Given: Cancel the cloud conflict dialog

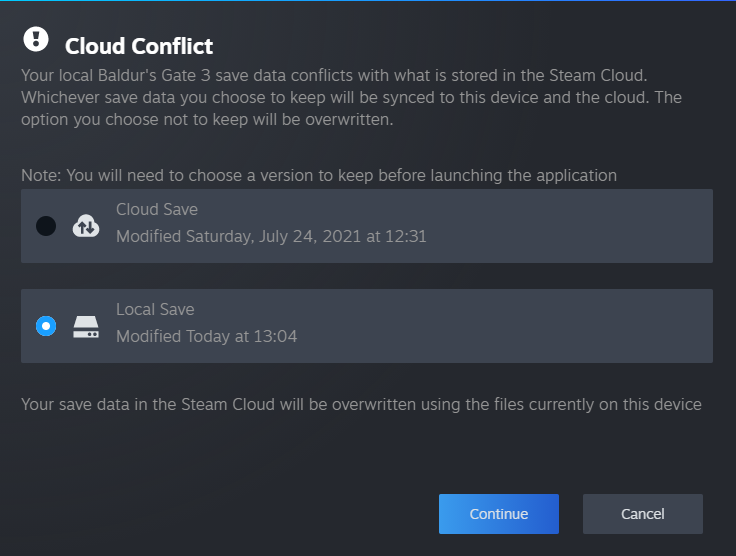Looking at the screenshot, I should click(642, 514).
